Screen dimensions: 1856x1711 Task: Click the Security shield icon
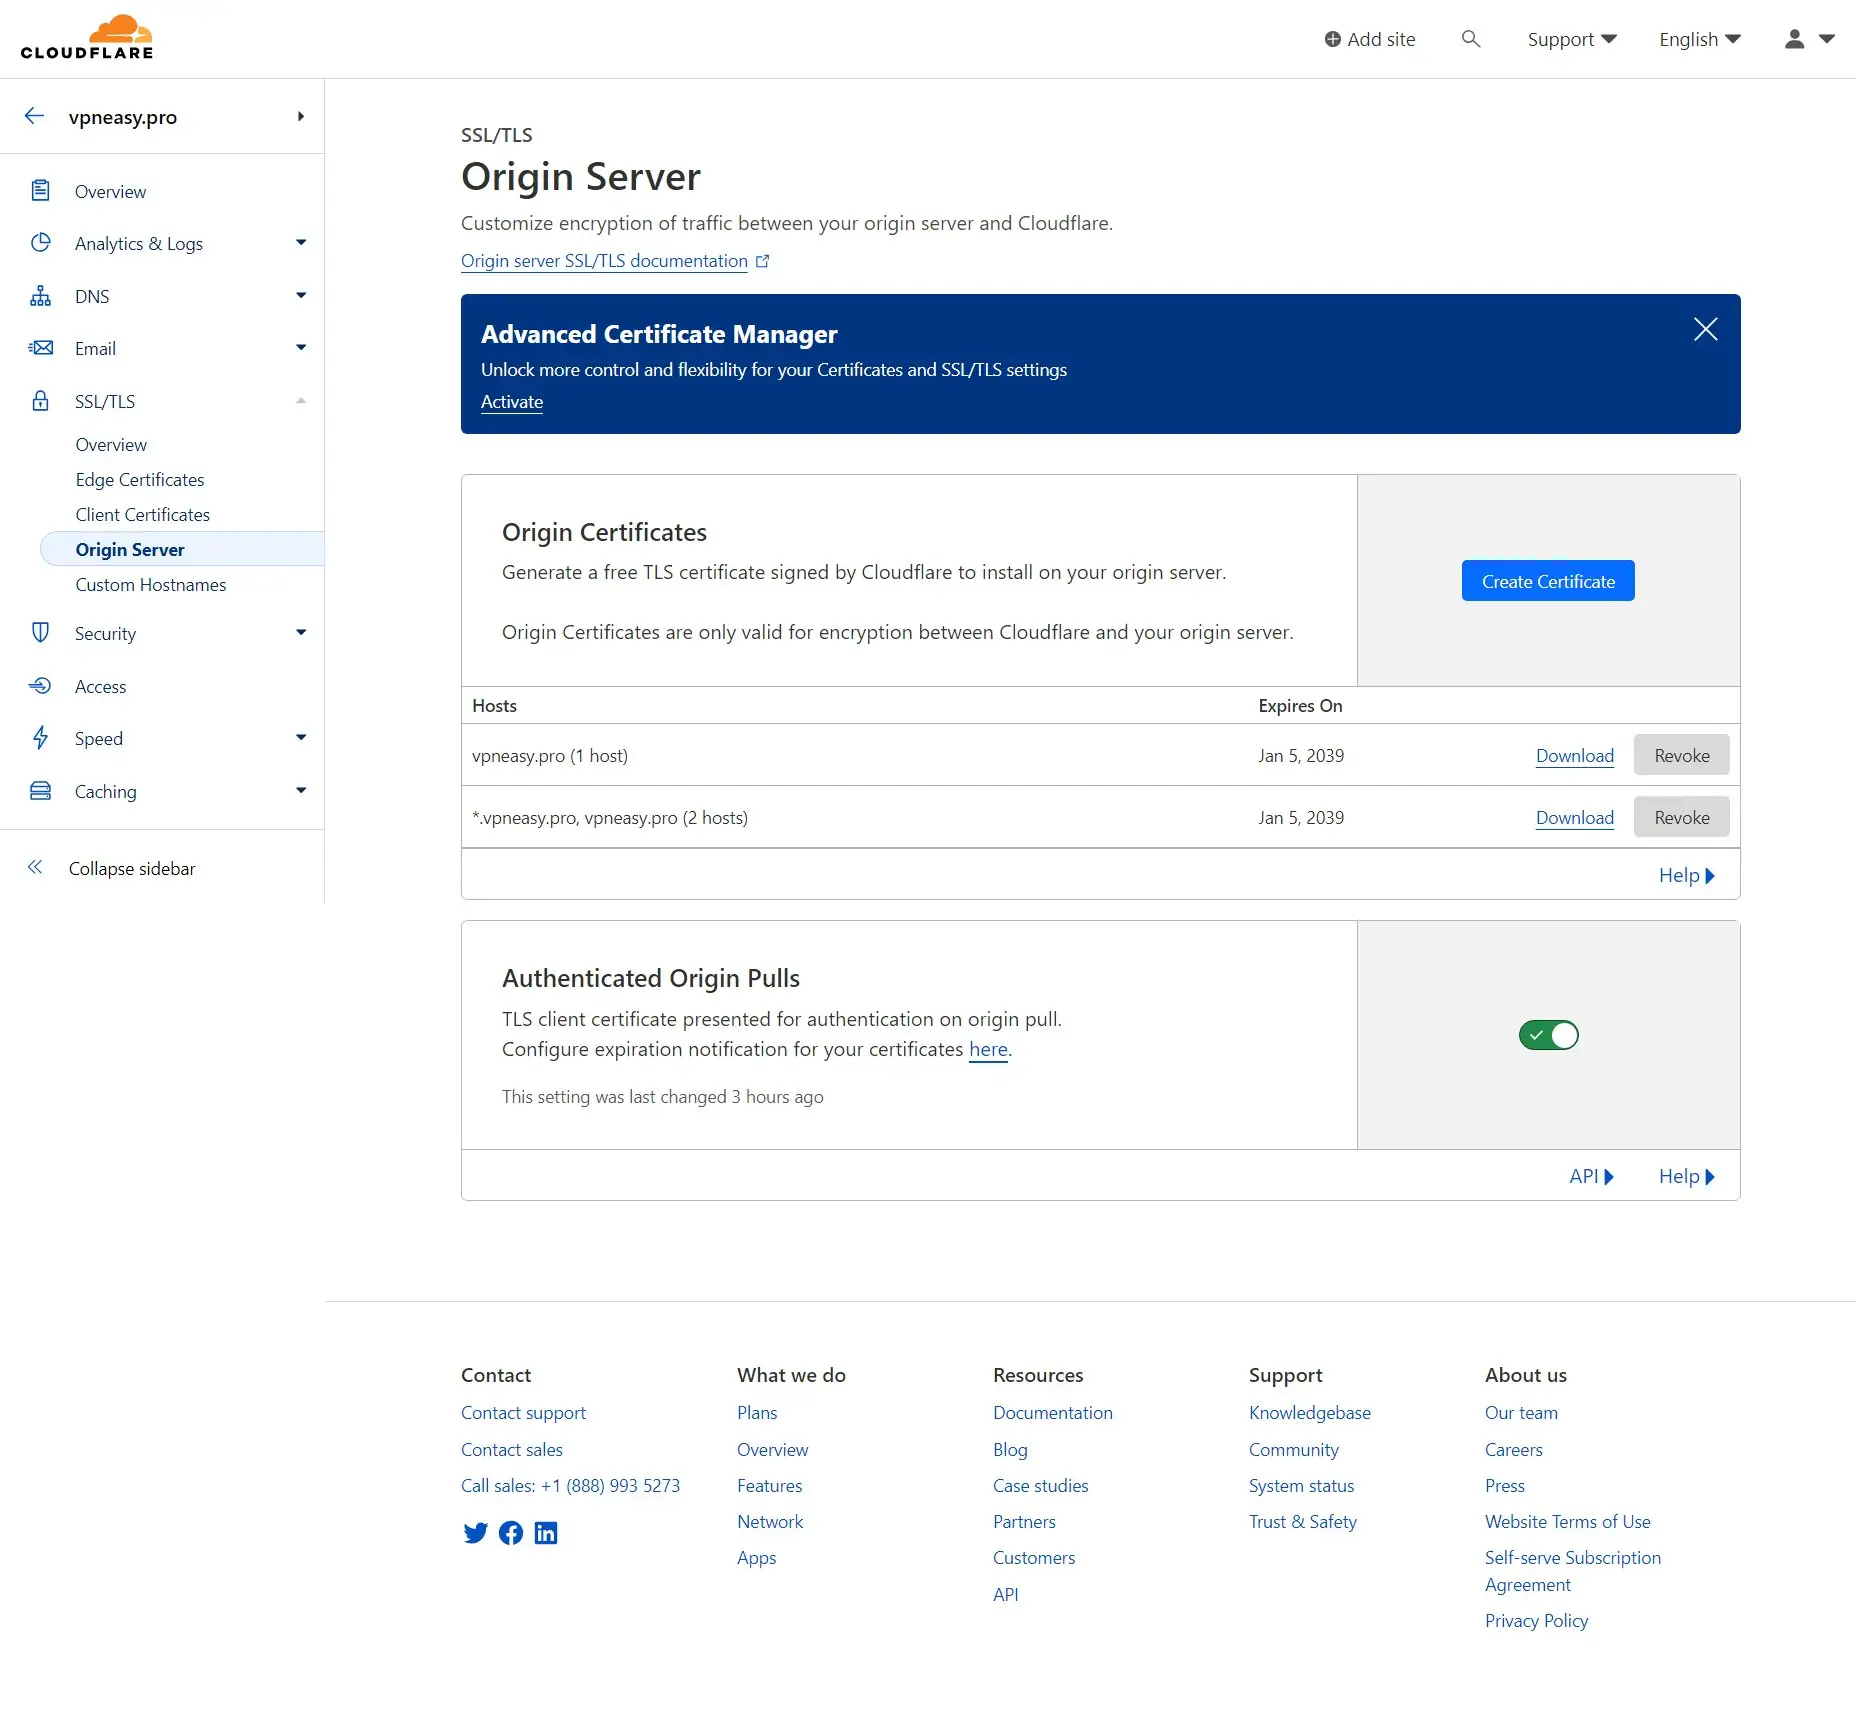pyautogui.click(x=40, y=633)
